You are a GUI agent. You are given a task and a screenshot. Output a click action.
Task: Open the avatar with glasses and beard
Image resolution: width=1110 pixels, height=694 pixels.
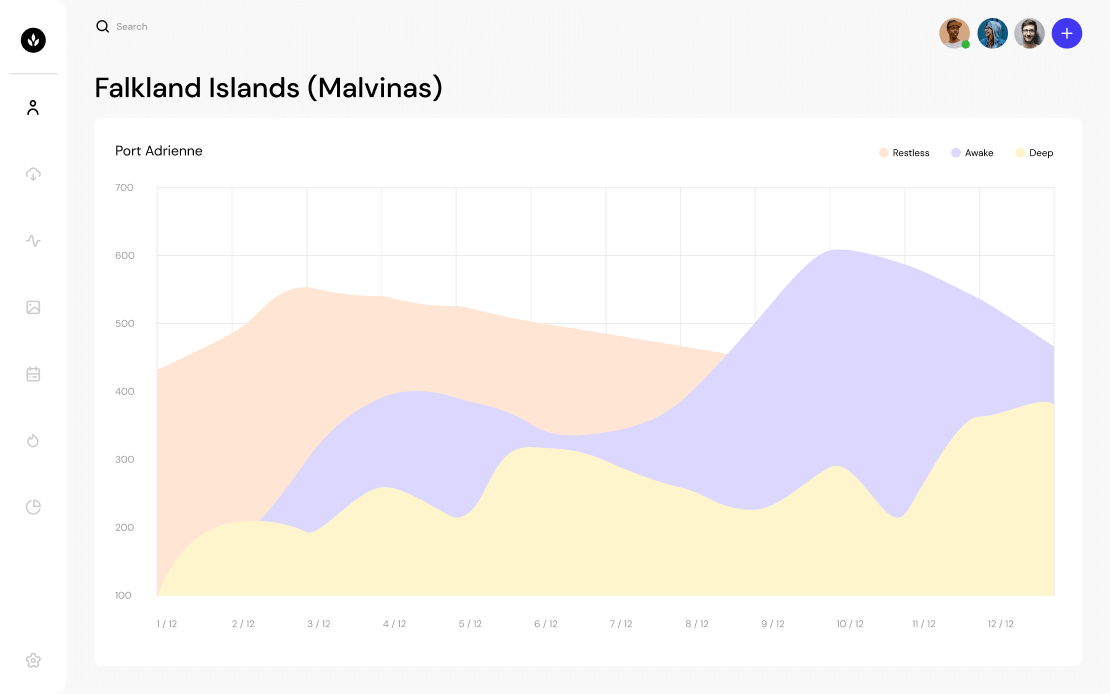pyautogui.click(x=1029, y=33)
